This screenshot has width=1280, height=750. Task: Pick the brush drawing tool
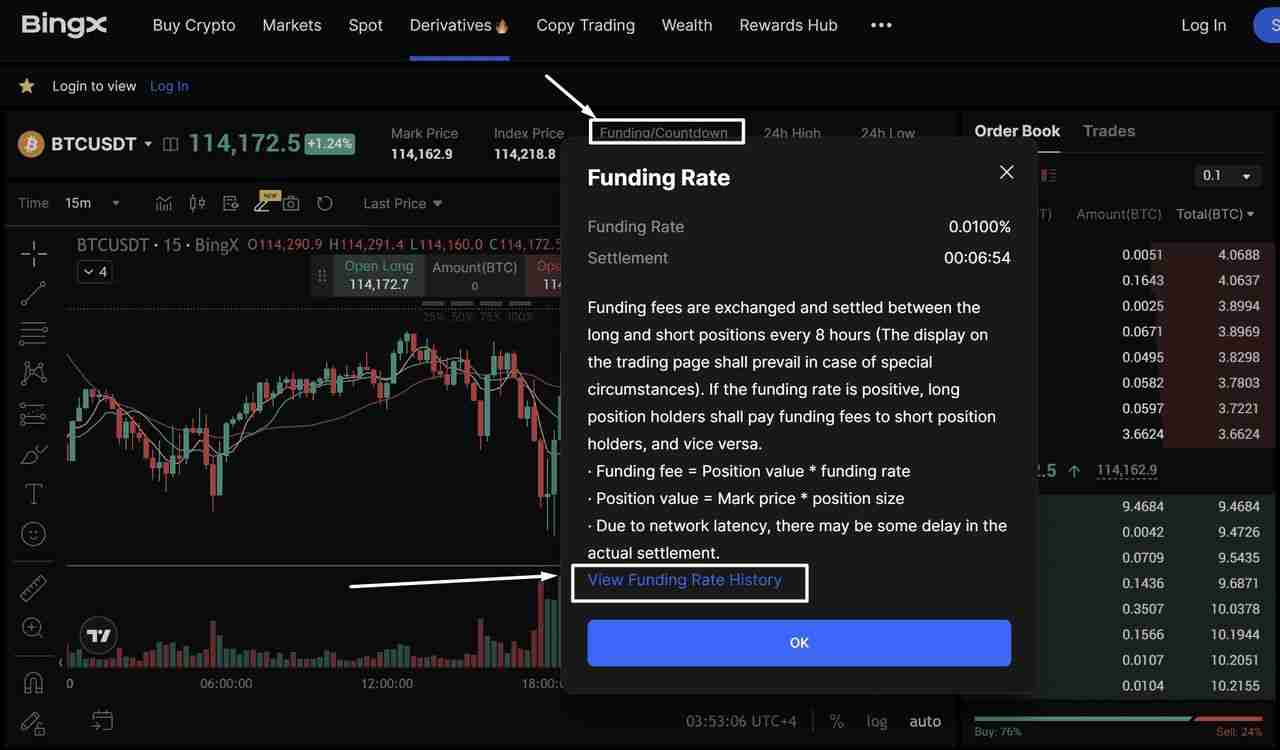tap(34, 454)
